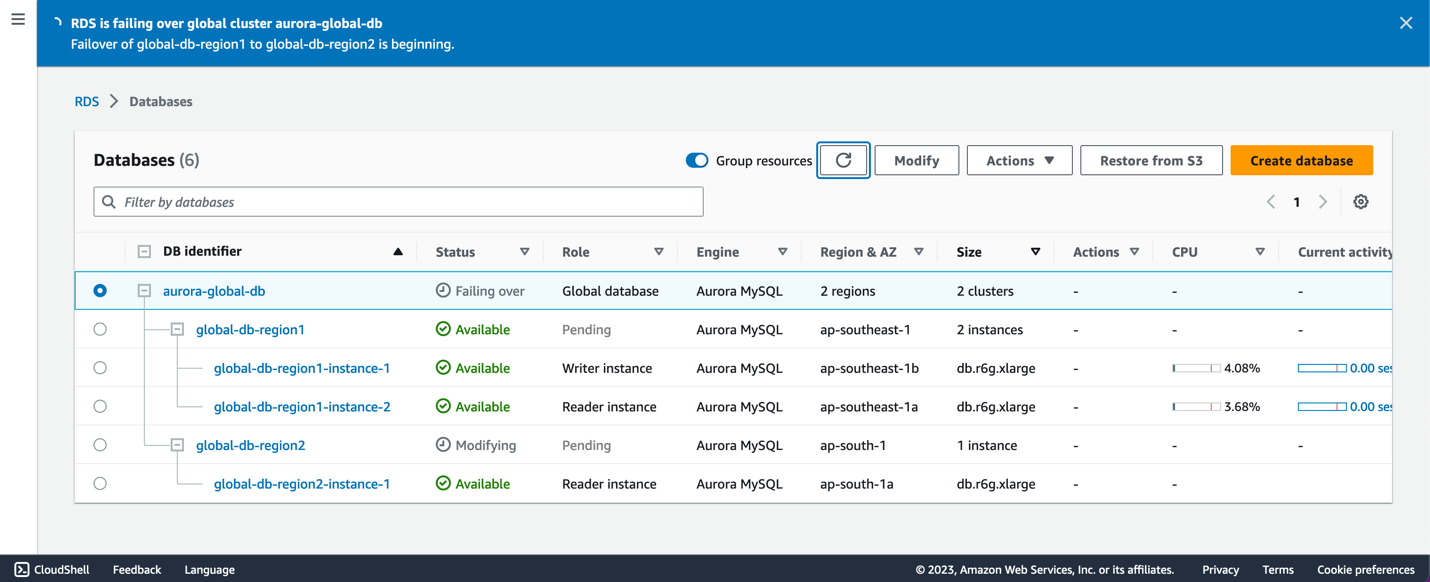Click RDS breadcrumb link
1430x582 pixels.
click(x=87, y=101)
